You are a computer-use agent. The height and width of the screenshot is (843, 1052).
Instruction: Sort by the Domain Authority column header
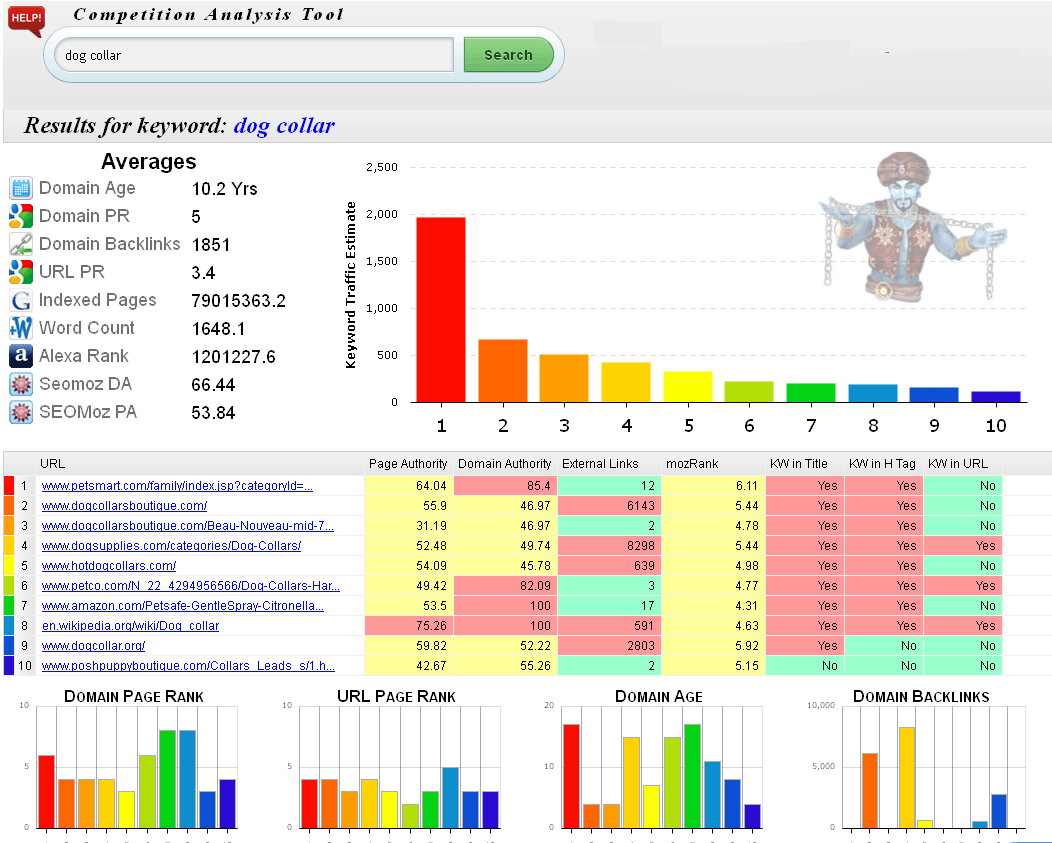[x=505, y=464]
